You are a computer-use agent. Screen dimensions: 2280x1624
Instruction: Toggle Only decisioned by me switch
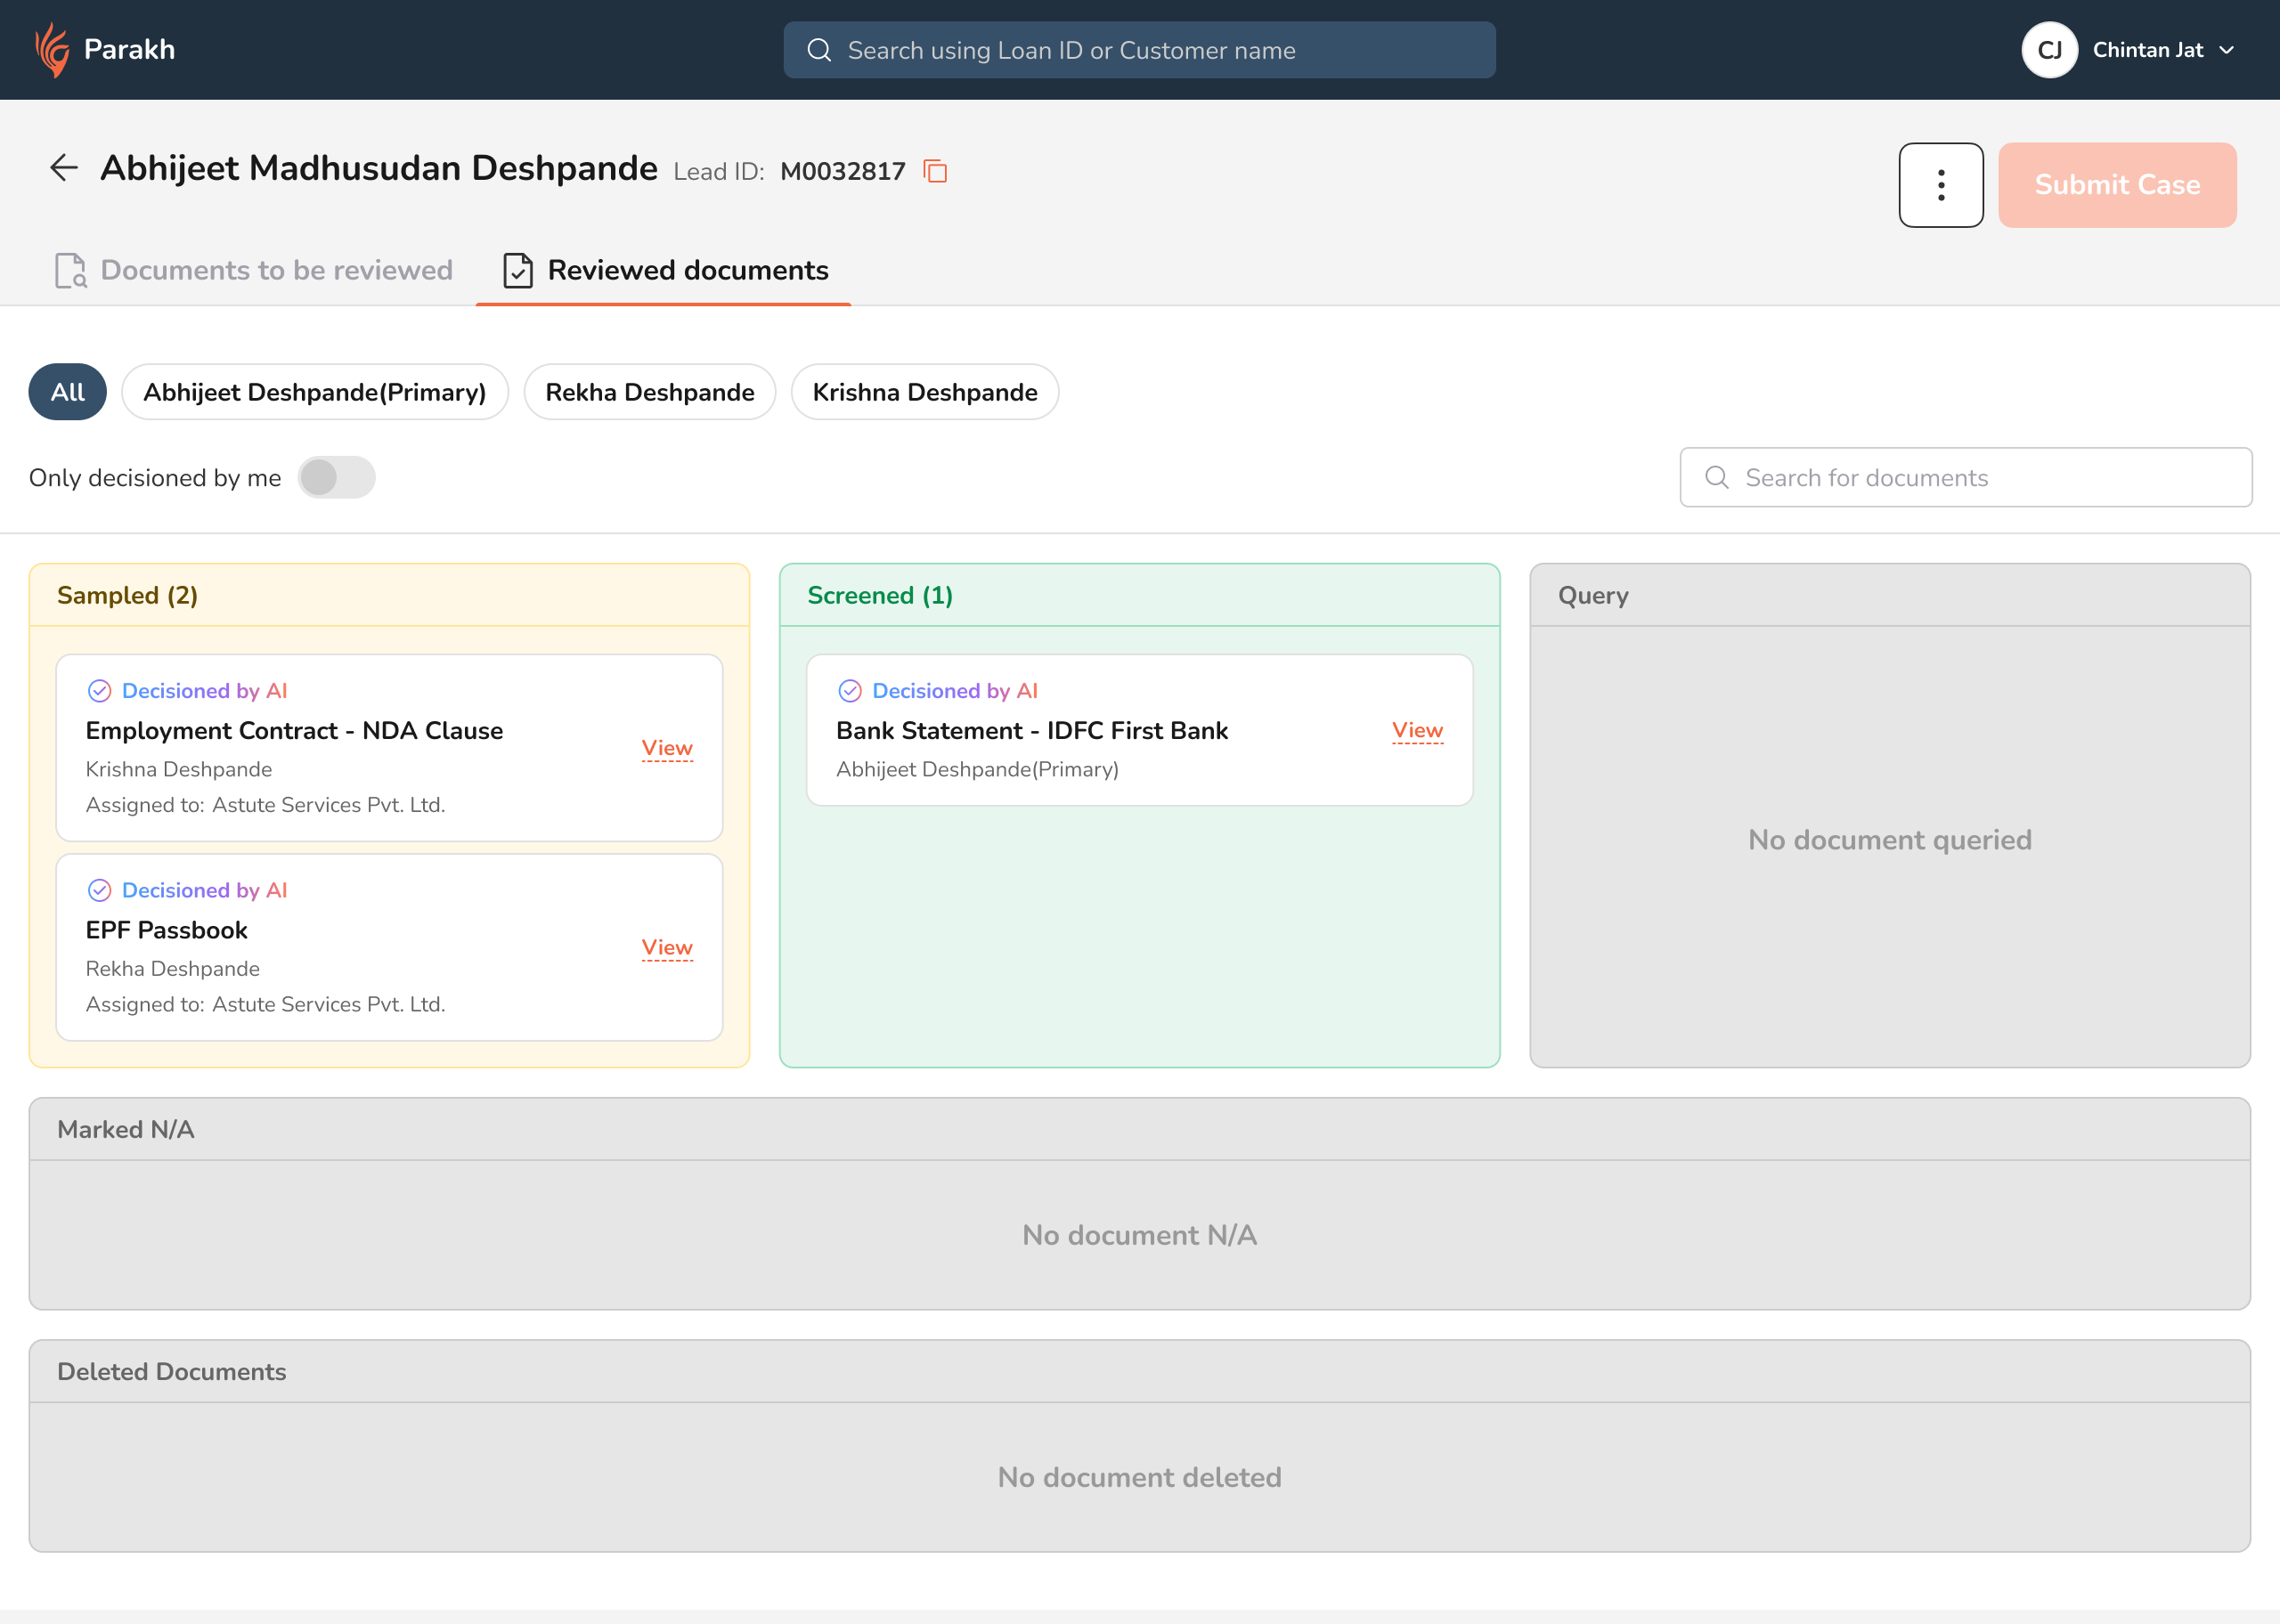tap(336, 477)
